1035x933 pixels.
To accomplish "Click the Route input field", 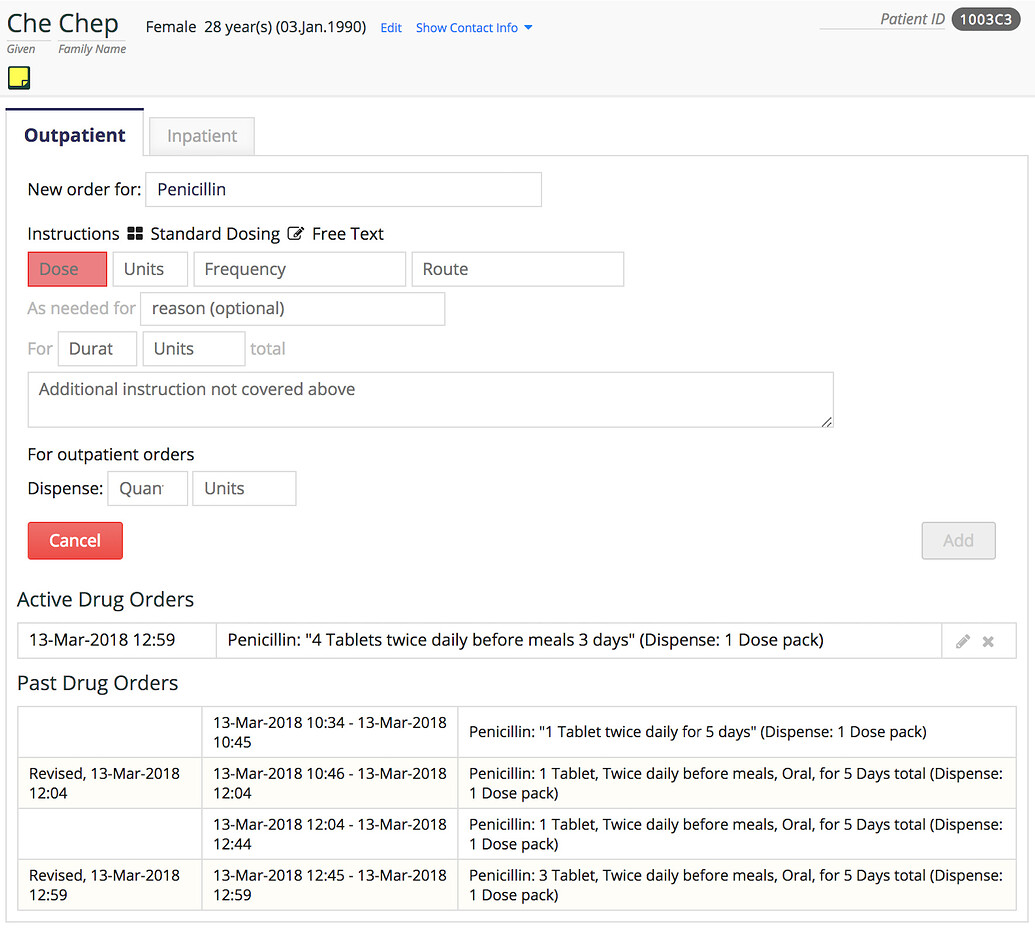I will pyautogui.click(x=517, y=269).
